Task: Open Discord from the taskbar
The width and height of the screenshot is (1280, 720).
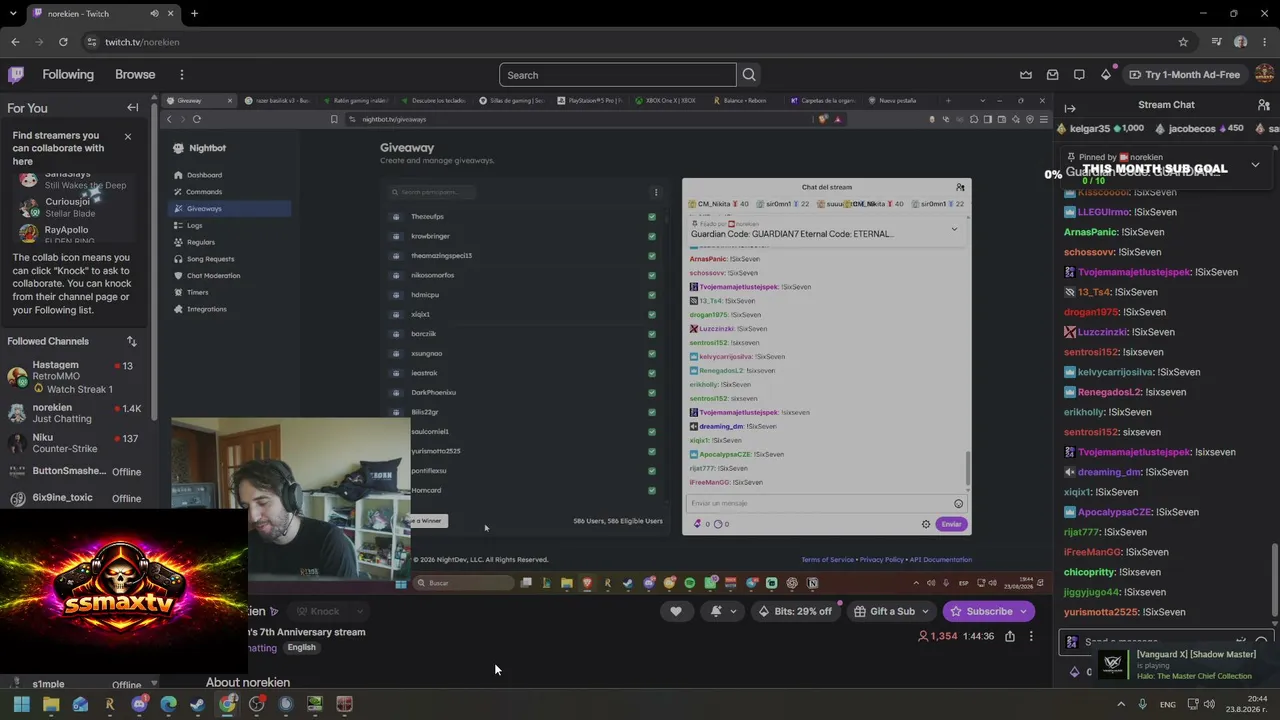Action: (139, 704)
